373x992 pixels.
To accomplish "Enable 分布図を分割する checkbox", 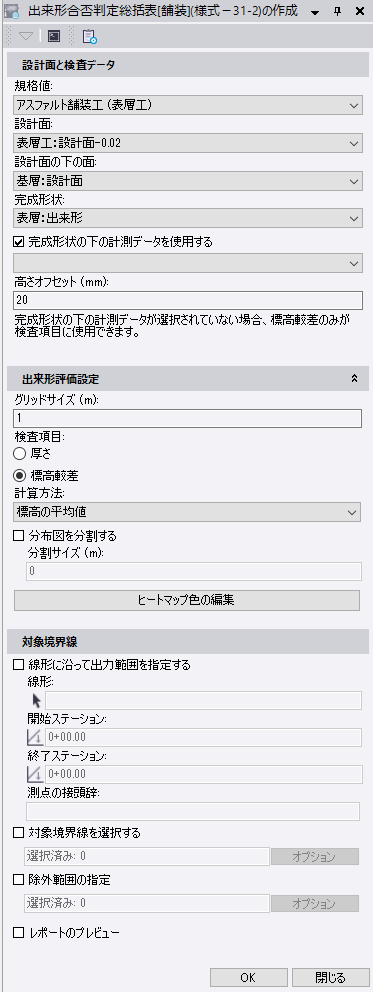I will coord(19,536).
